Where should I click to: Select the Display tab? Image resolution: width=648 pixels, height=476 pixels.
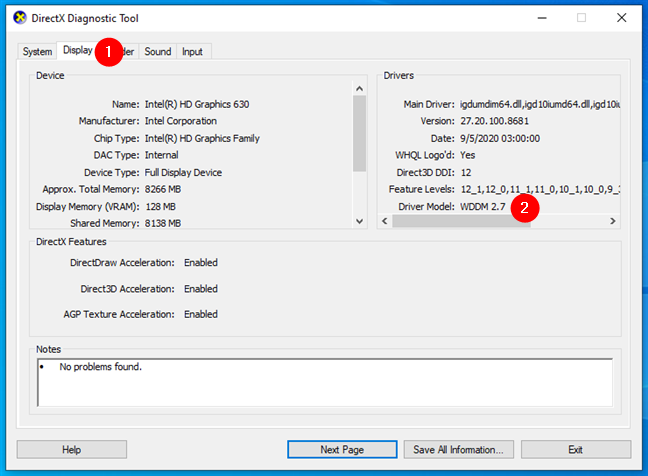pyautogui.click(x=77, y=50)
